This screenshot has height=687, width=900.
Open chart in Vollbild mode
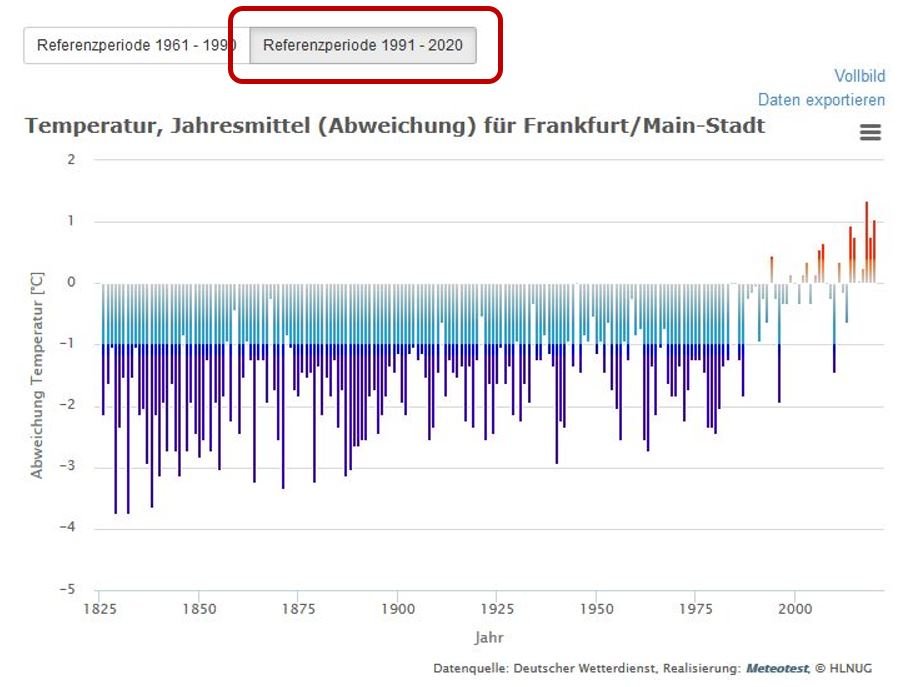click(859, 76)
